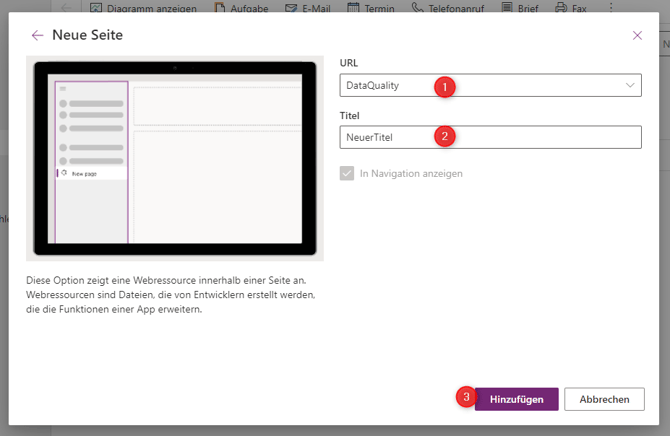Toggle the In Navigation anzeigen checkbox

coord(347,173)
